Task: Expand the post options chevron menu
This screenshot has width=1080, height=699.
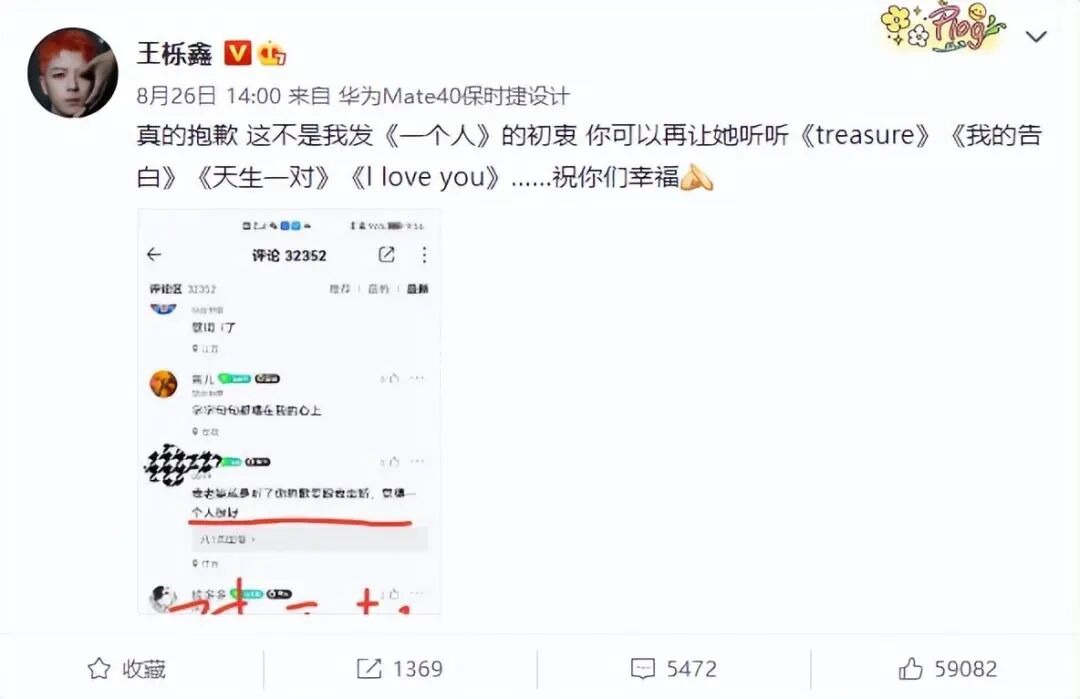Action: (x=1036, y=36)
